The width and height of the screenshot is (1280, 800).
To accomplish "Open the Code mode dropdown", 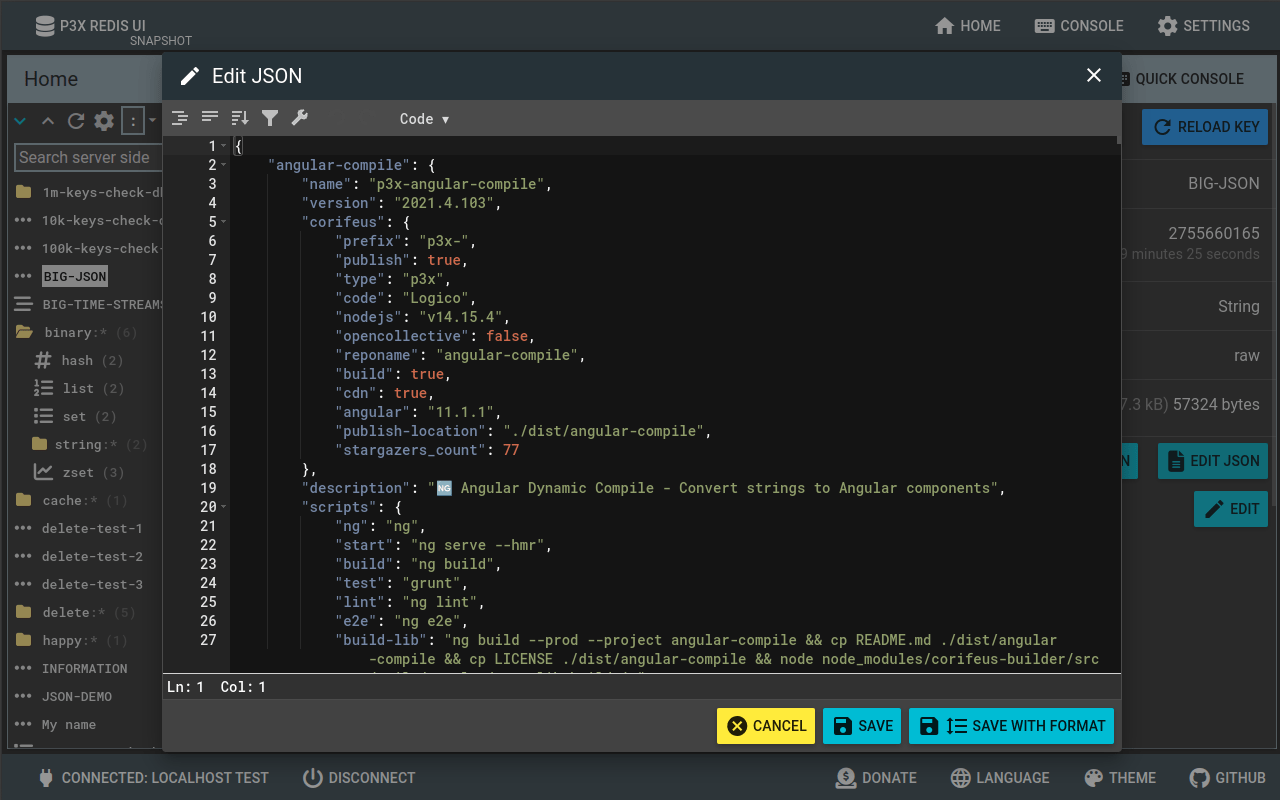I will (x=424, y=118).
